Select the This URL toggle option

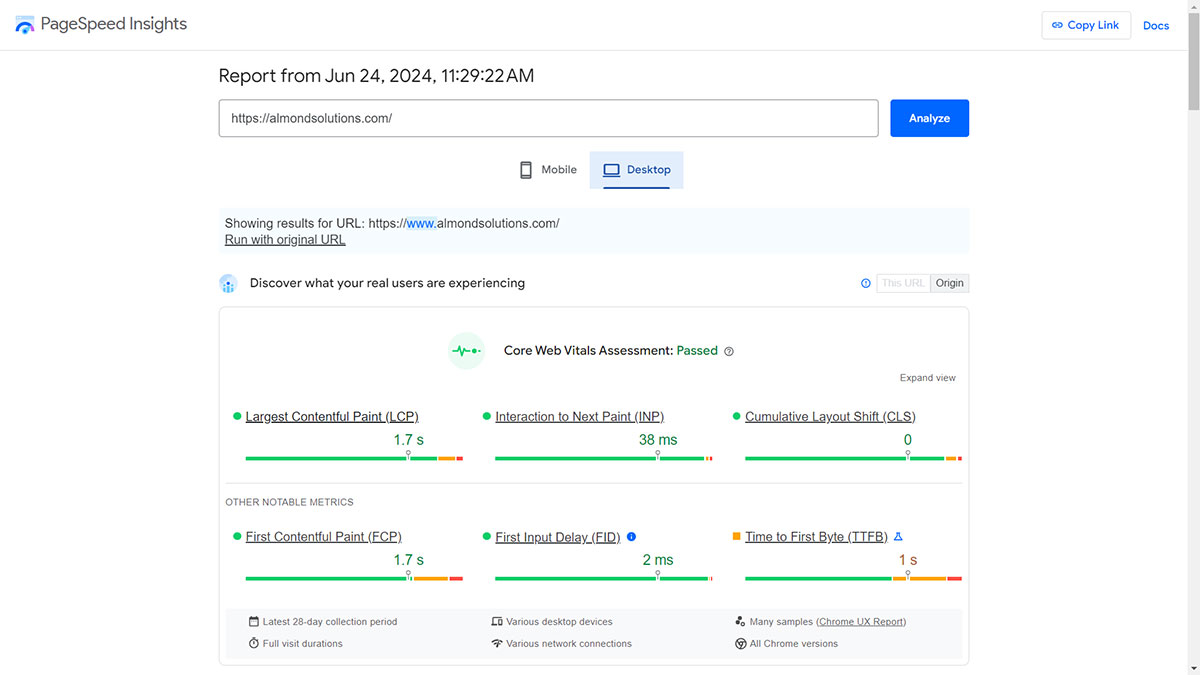pos(903,283)
